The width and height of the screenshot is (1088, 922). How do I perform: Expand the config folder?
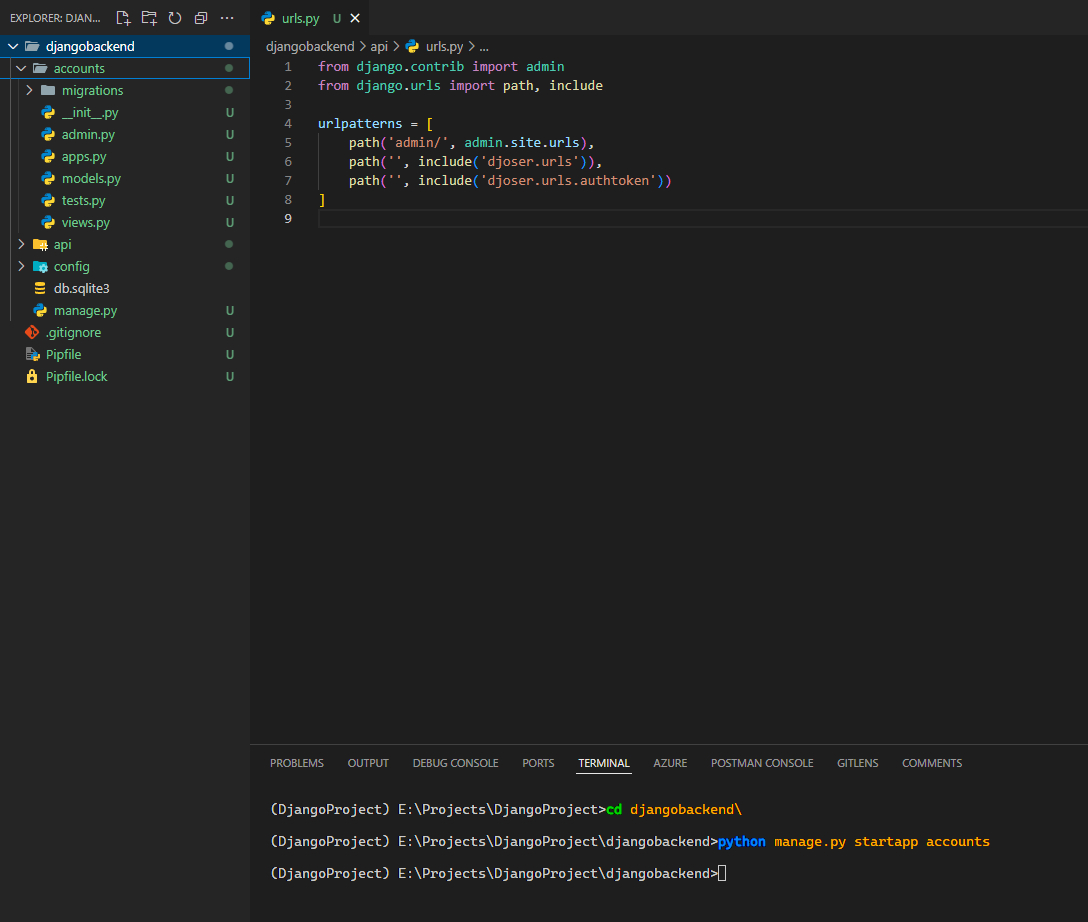[71, 266]
